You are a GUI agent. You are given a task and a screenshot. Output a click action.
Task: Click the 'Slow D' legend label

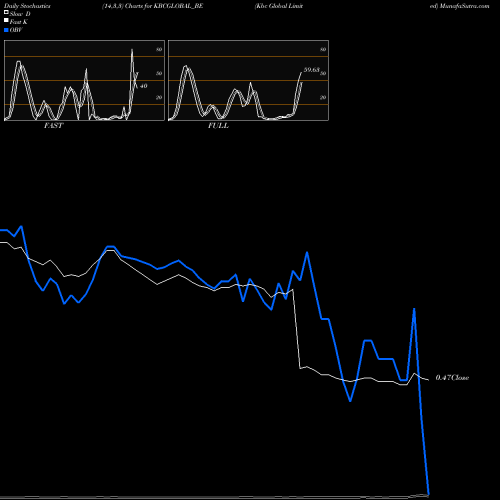pyautogui.click(x=20, y=14)
